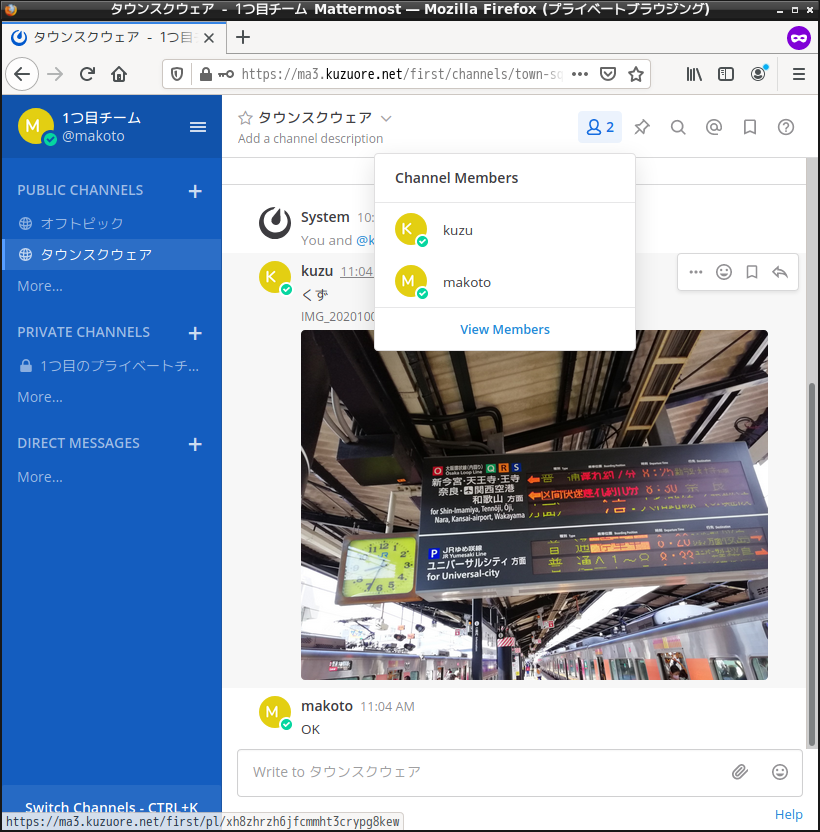Screen dimensions: 820x832
Task: Select オフトピック channel in sidebar
Action: pos(82,223)
